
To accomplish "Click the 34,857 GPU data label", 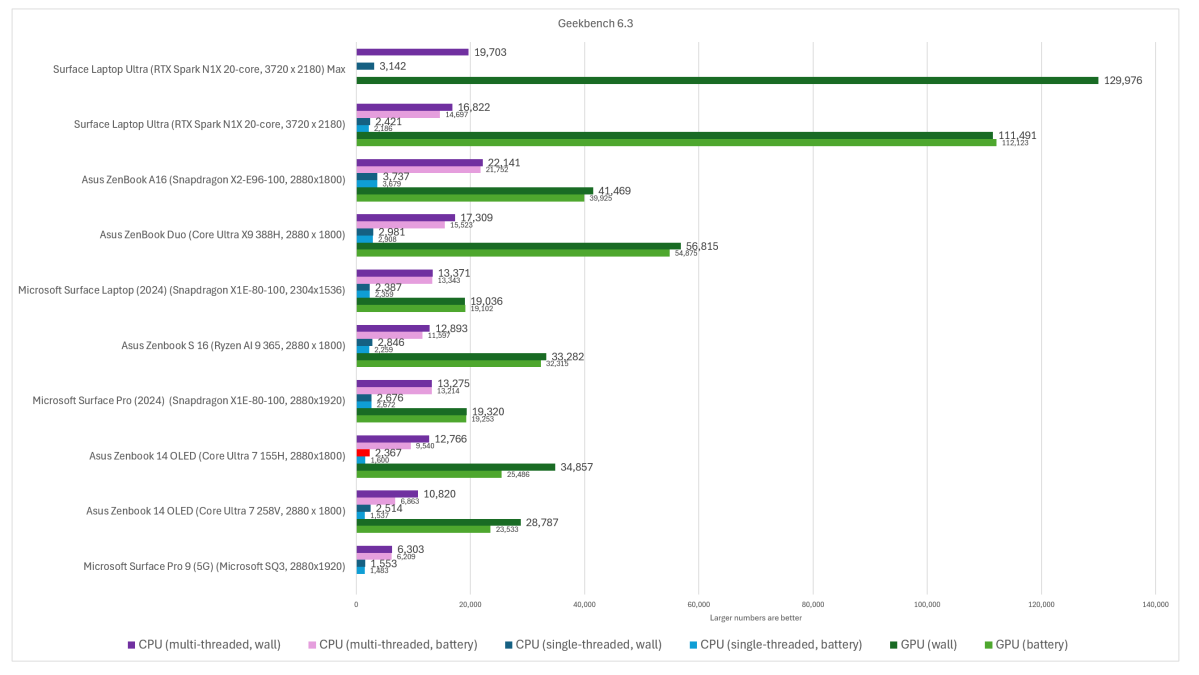I will tap(577, 467).
